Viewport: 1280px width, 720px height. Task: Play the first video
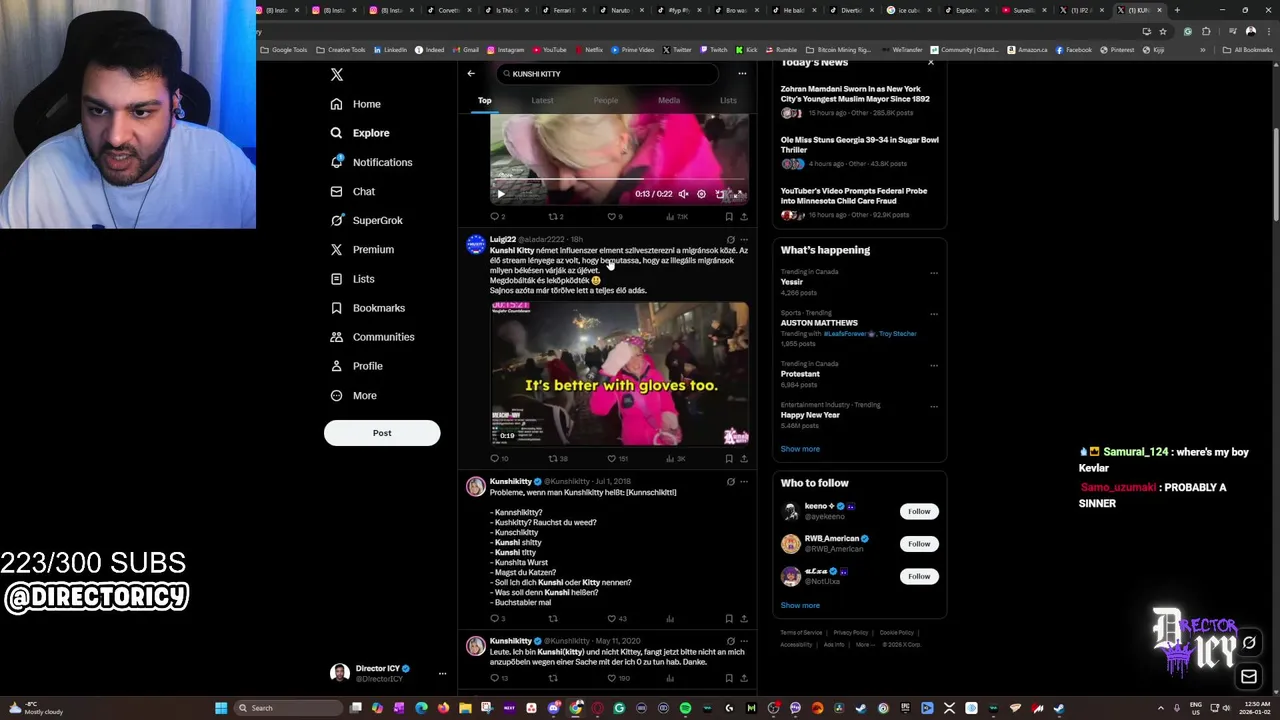pos(501,194)
